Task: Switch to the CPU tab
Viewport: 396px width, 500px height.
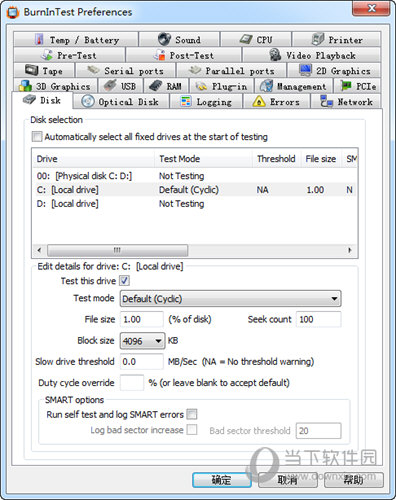Action: (x=256, y=39)
